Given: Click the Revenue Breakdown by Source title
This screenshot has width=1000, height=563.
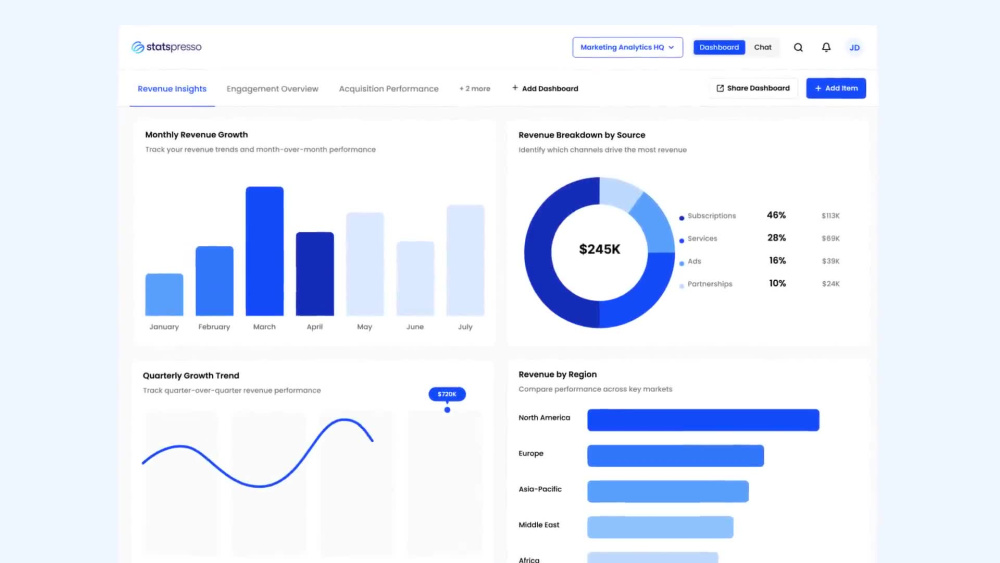Looking at the screenshot, I should coord(582,135).
